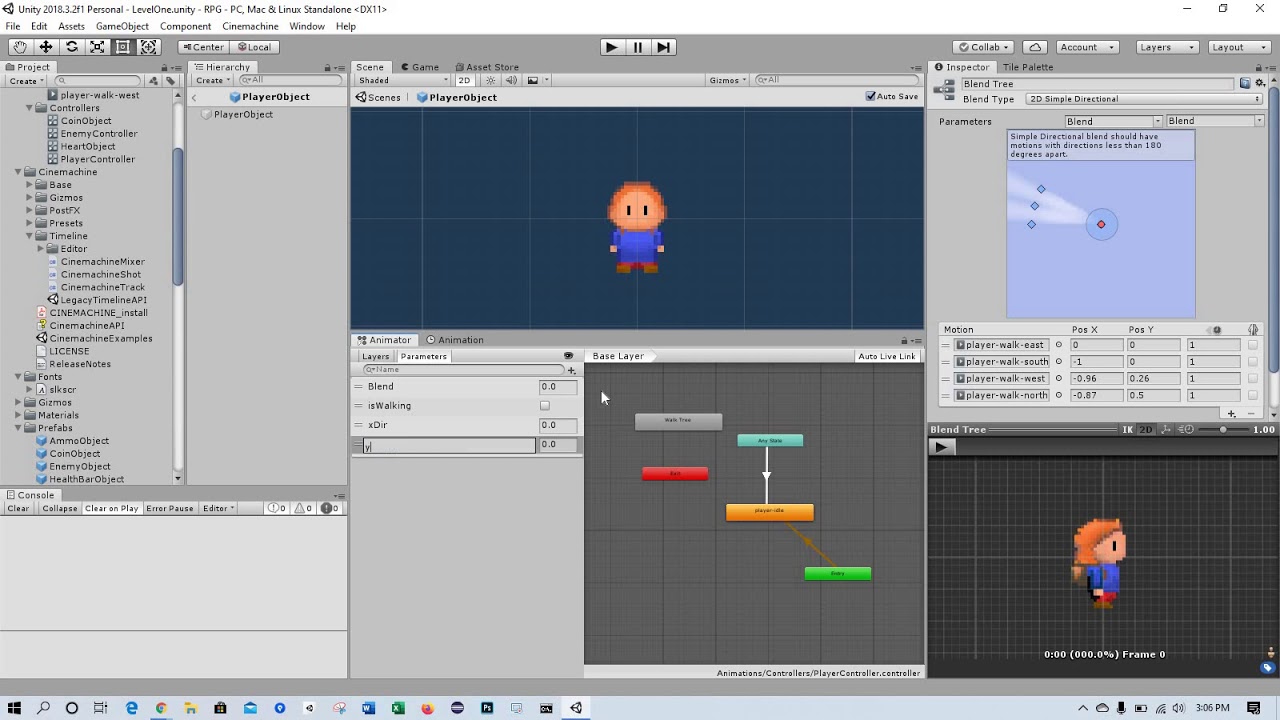Click the Pause button in the toolbar
Image resolution: width=1280 pixels, height=720 pixels.
637,47
